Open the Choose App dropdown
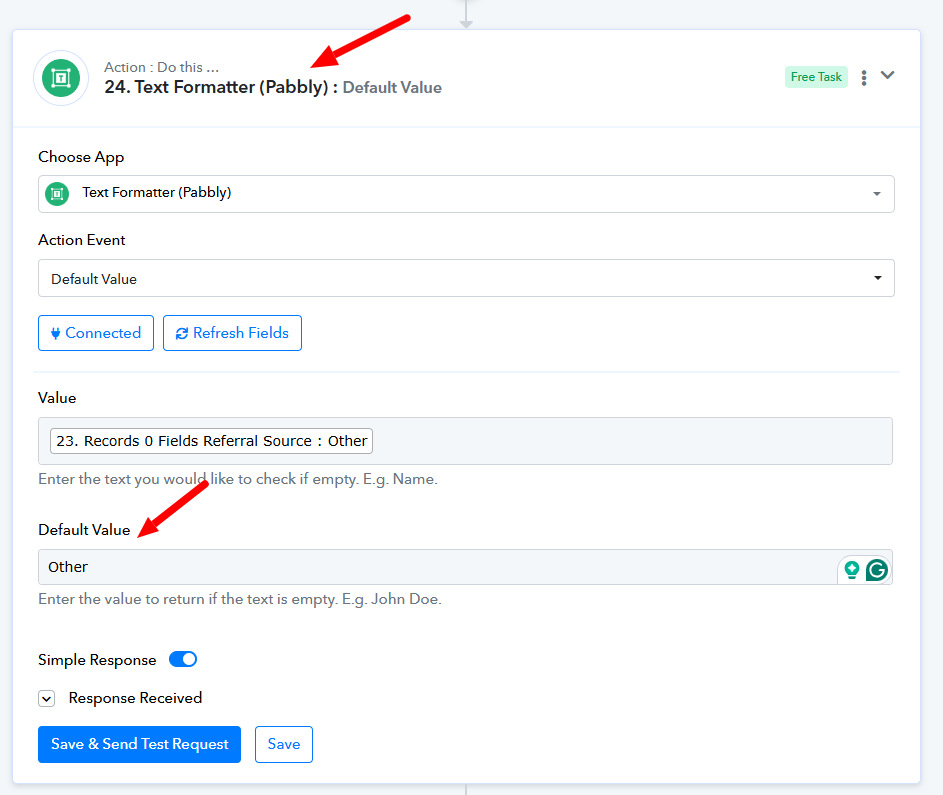Viewport: 943px width, 795px height. click(466, 194)
